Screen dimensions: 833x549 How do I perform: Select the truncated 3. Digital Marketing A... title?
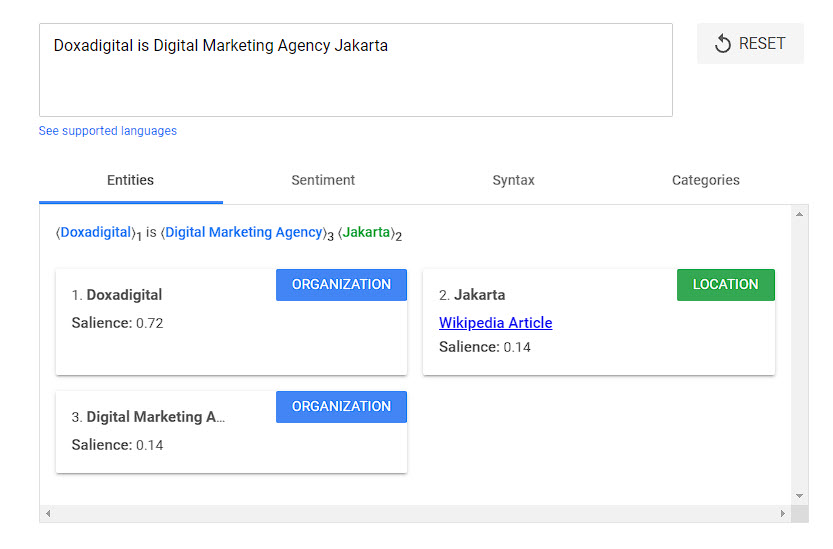point(148,417)
